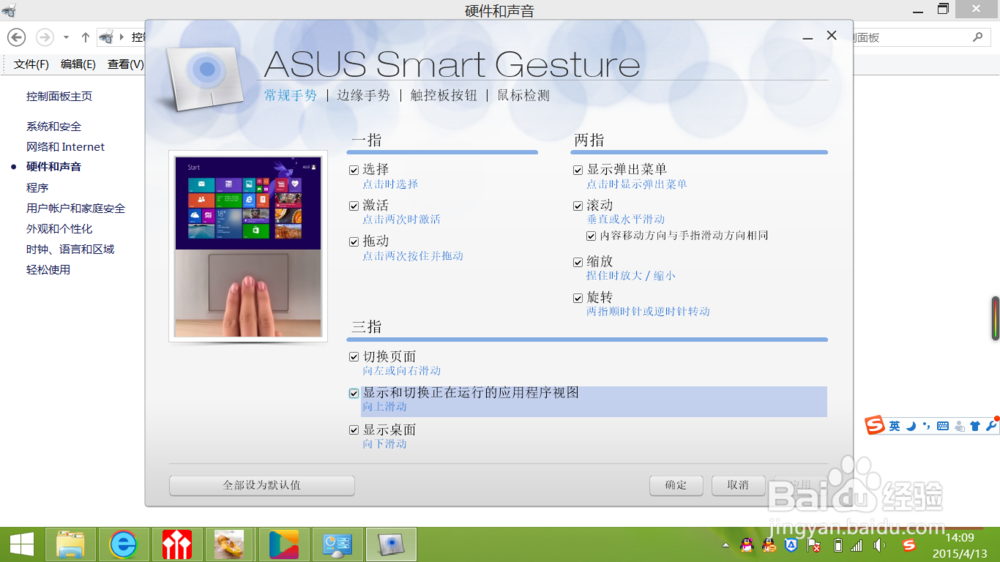Image resolution: width=1000 pixels, height=562 pixels.
Task: Toggle the 缩放 checkbox
Action: 578,262
